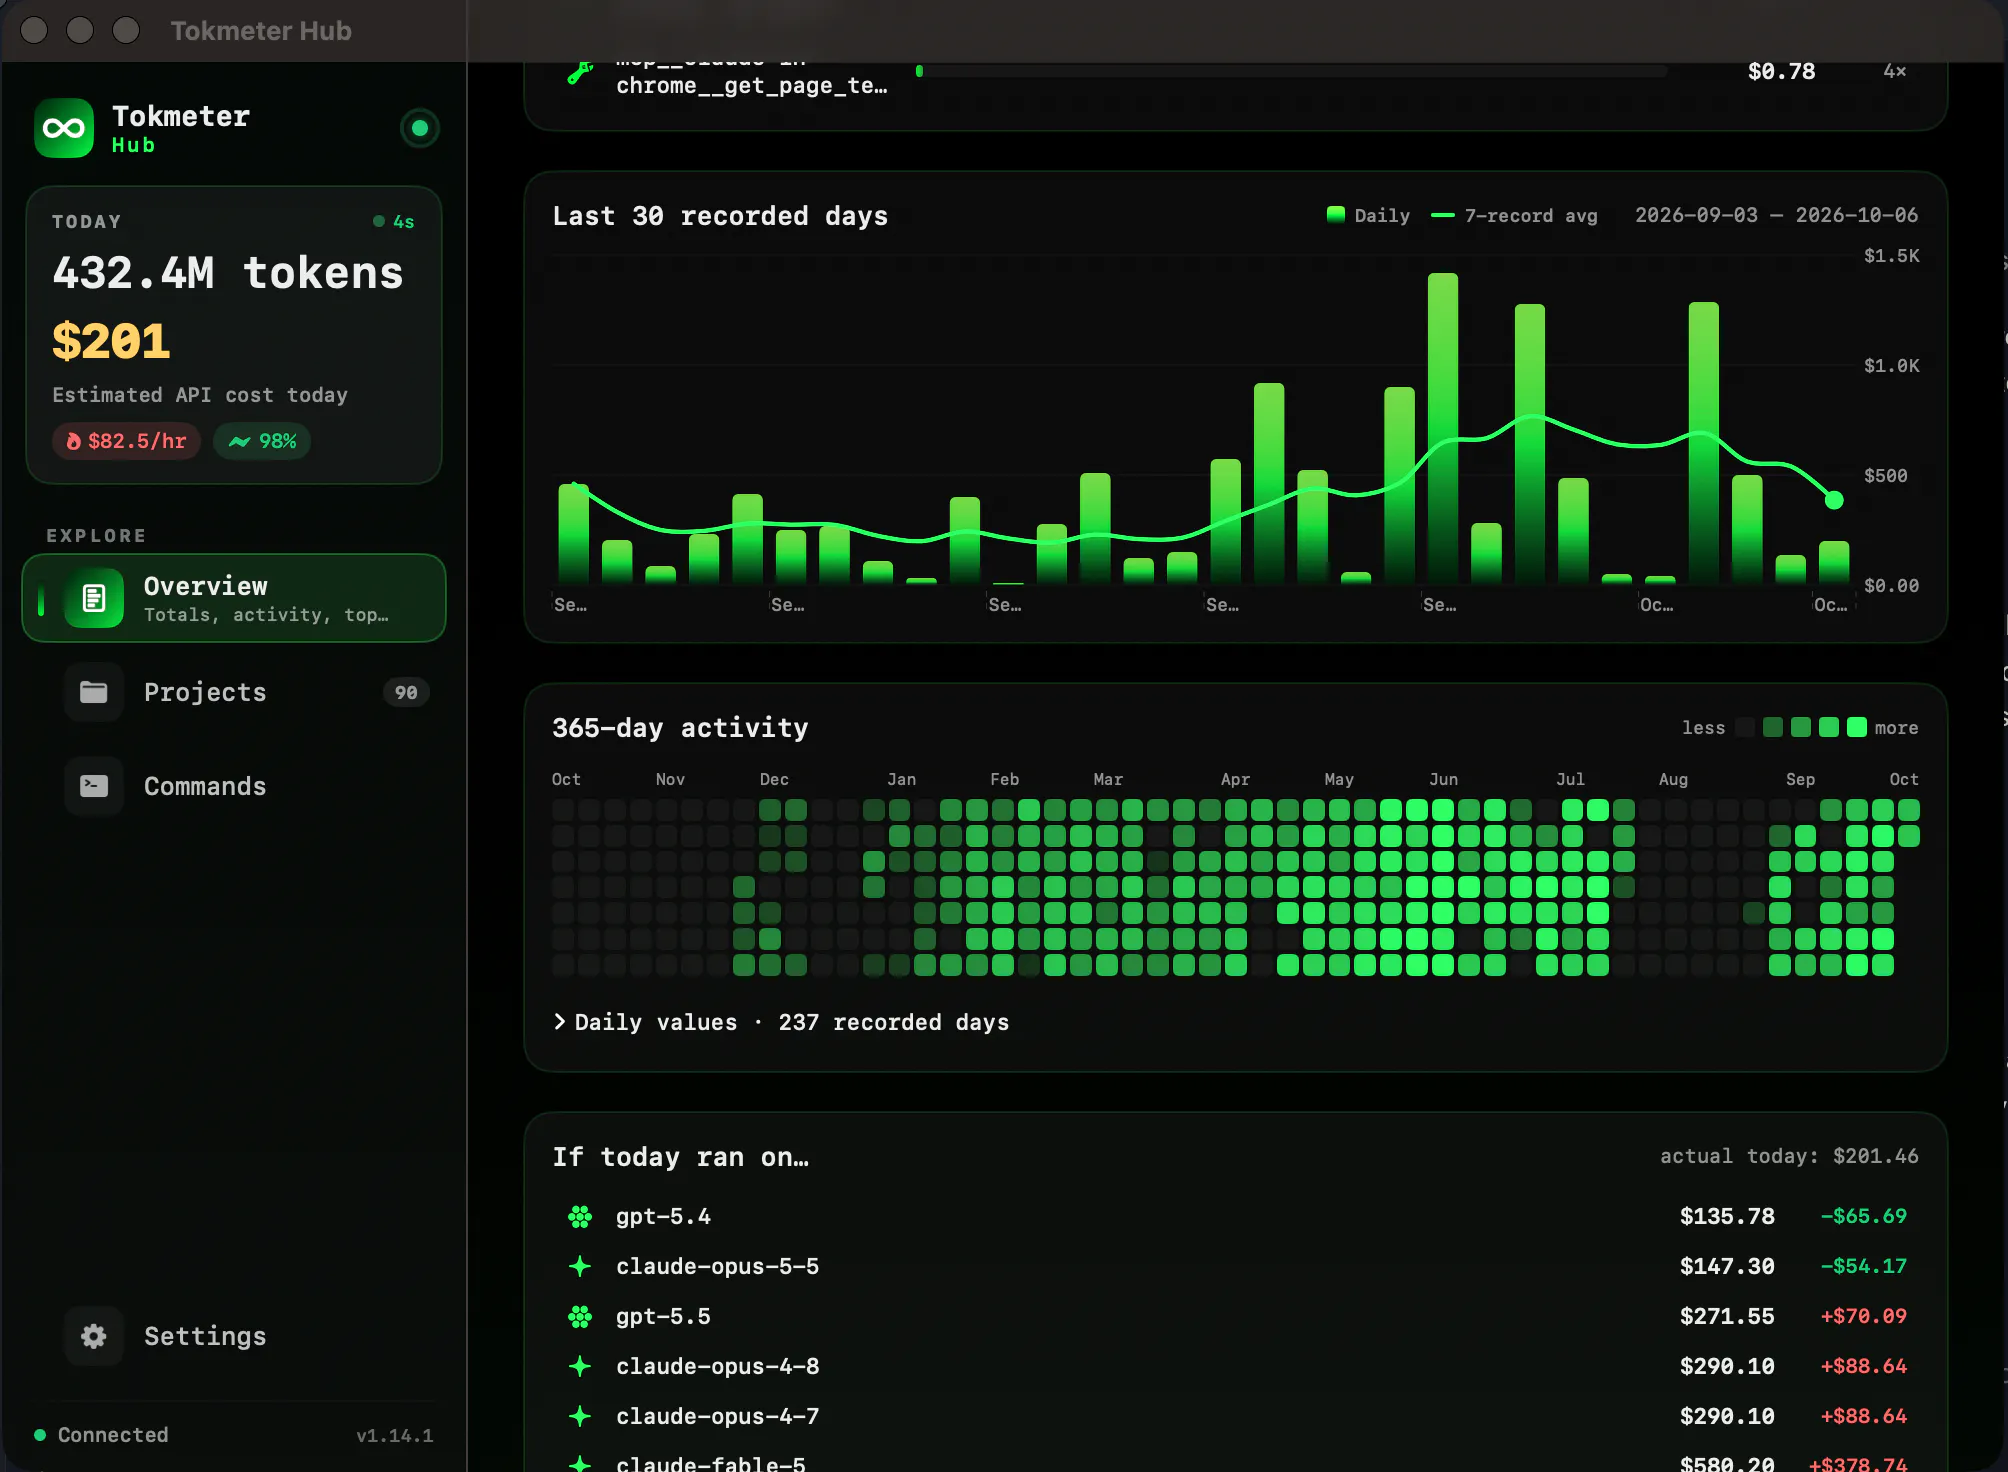
Task: Click the Daily legend swatch
Action: pyautogui.click(x=1335, y=214)
